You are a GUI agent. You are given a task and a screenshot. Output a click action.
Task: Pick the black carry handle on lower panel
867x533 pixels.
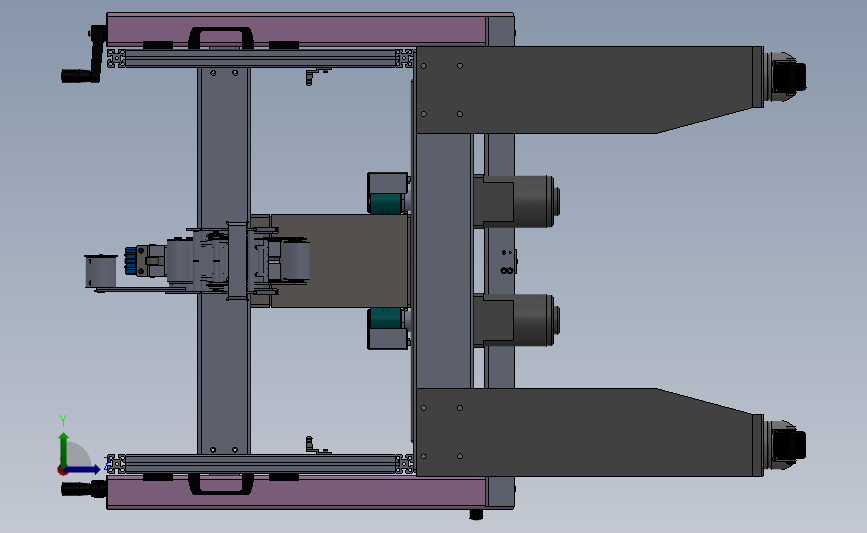pos(221,483)
